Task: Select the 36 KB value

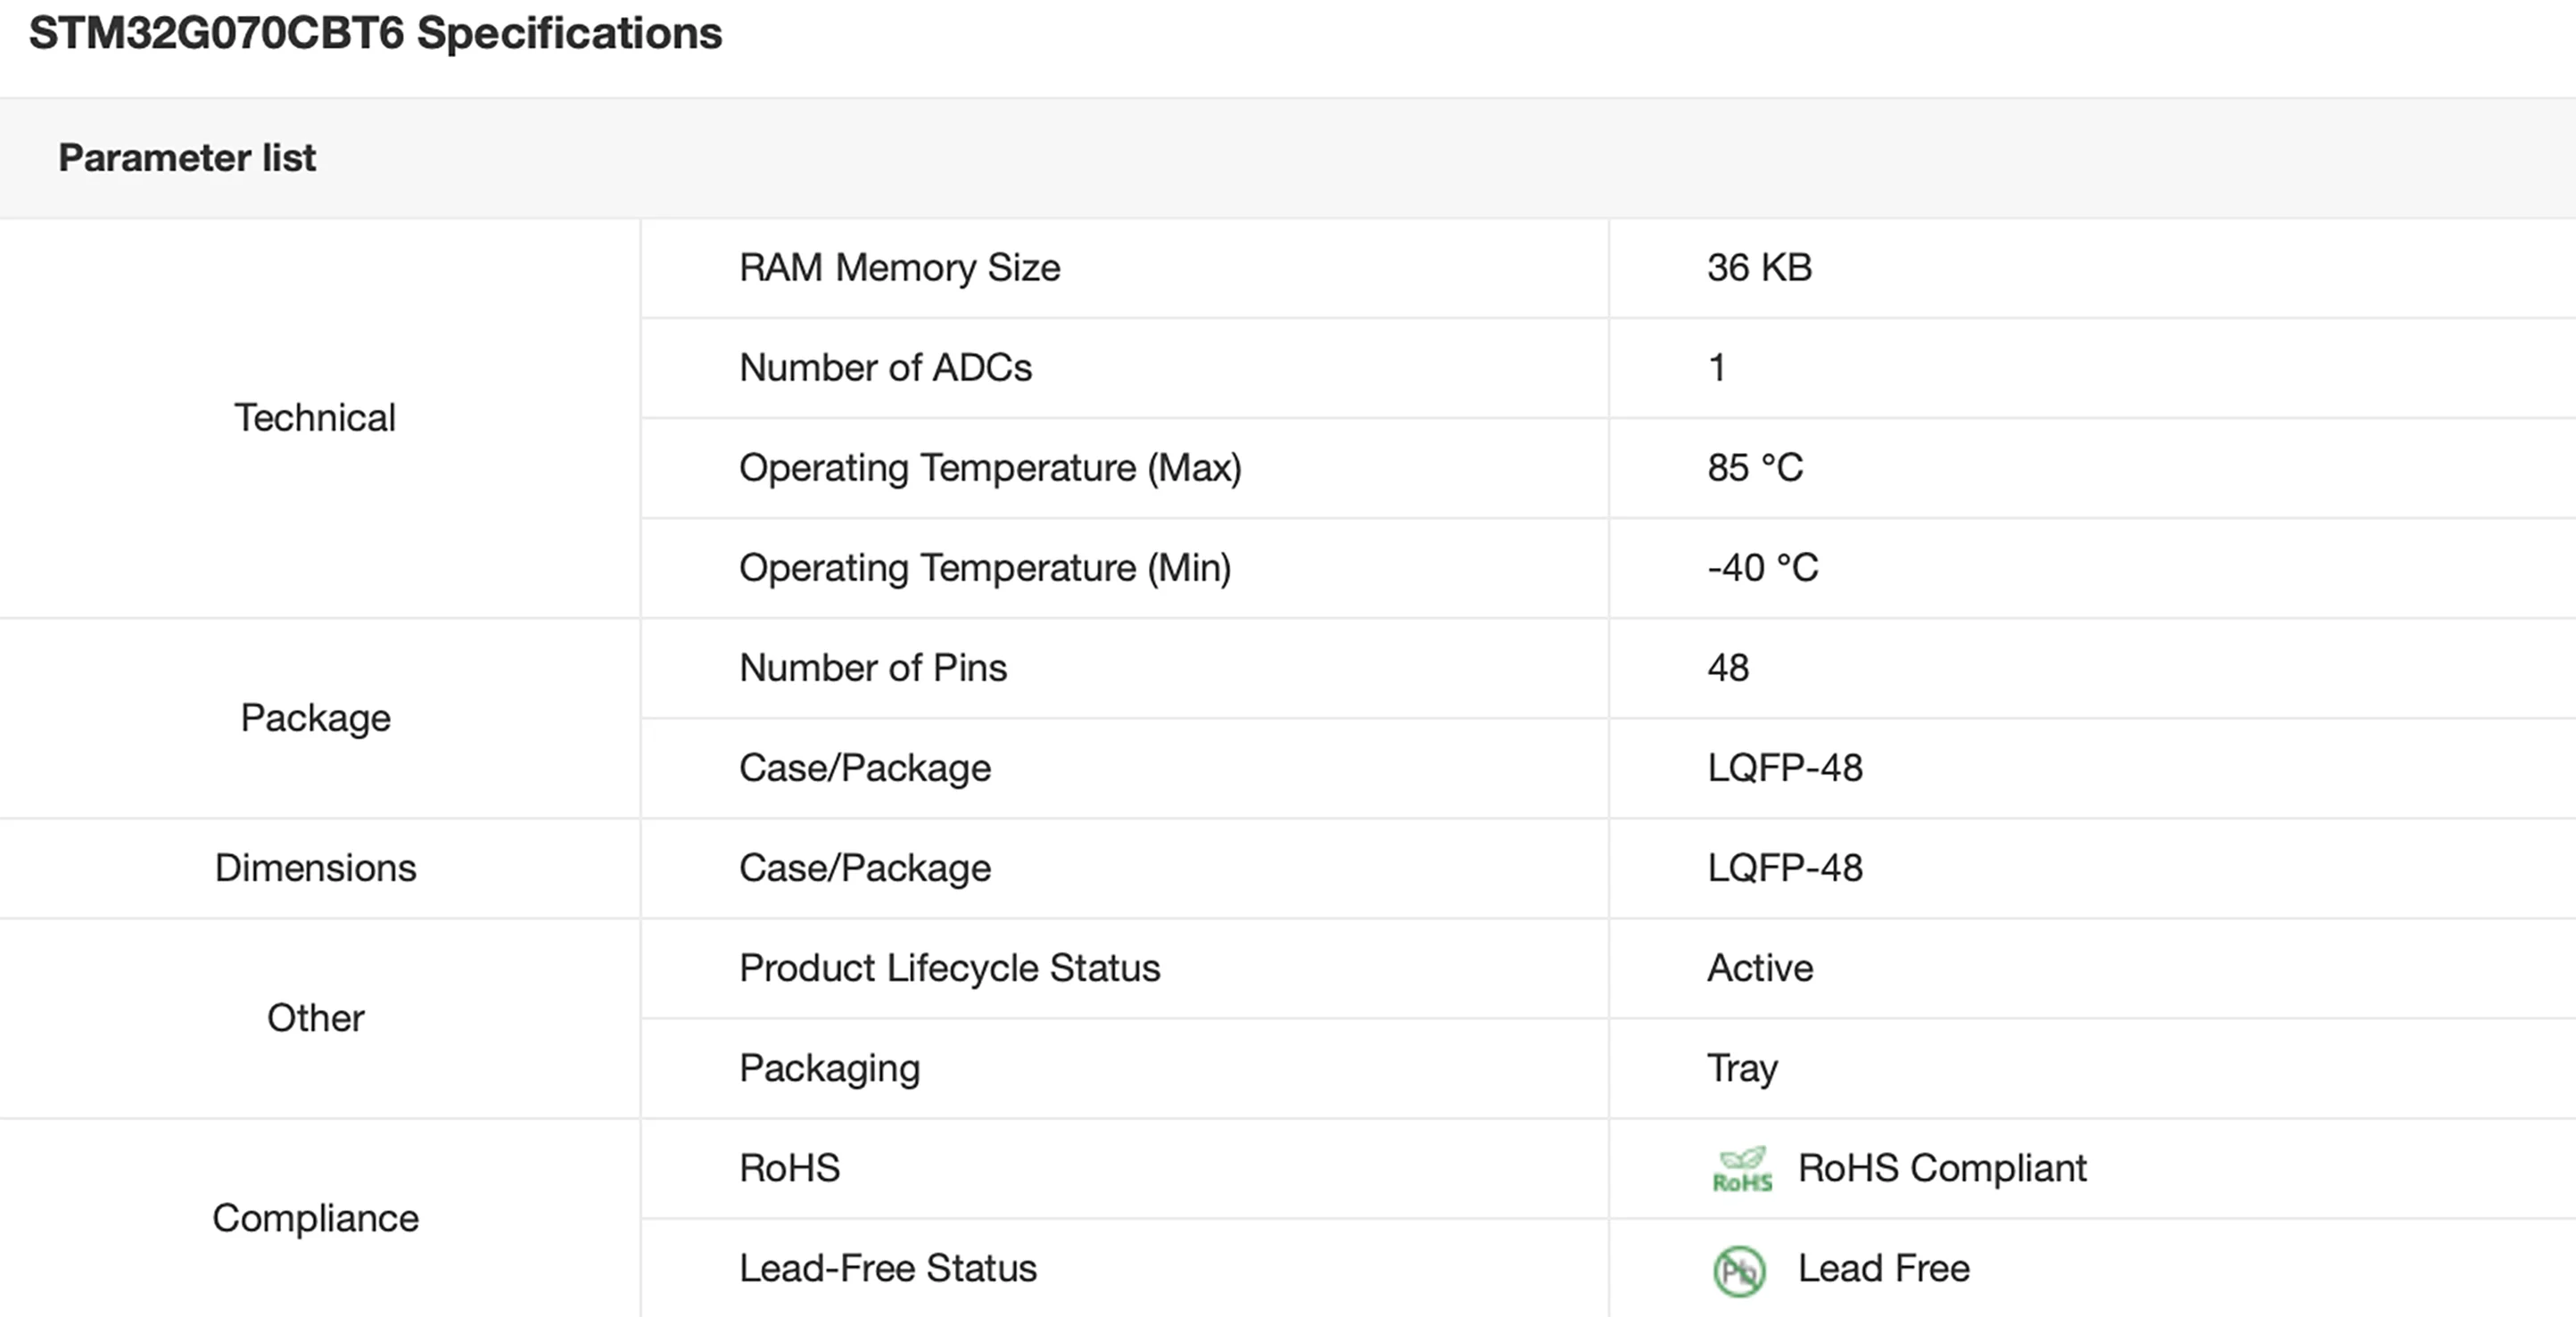Action: point(1759,268)
